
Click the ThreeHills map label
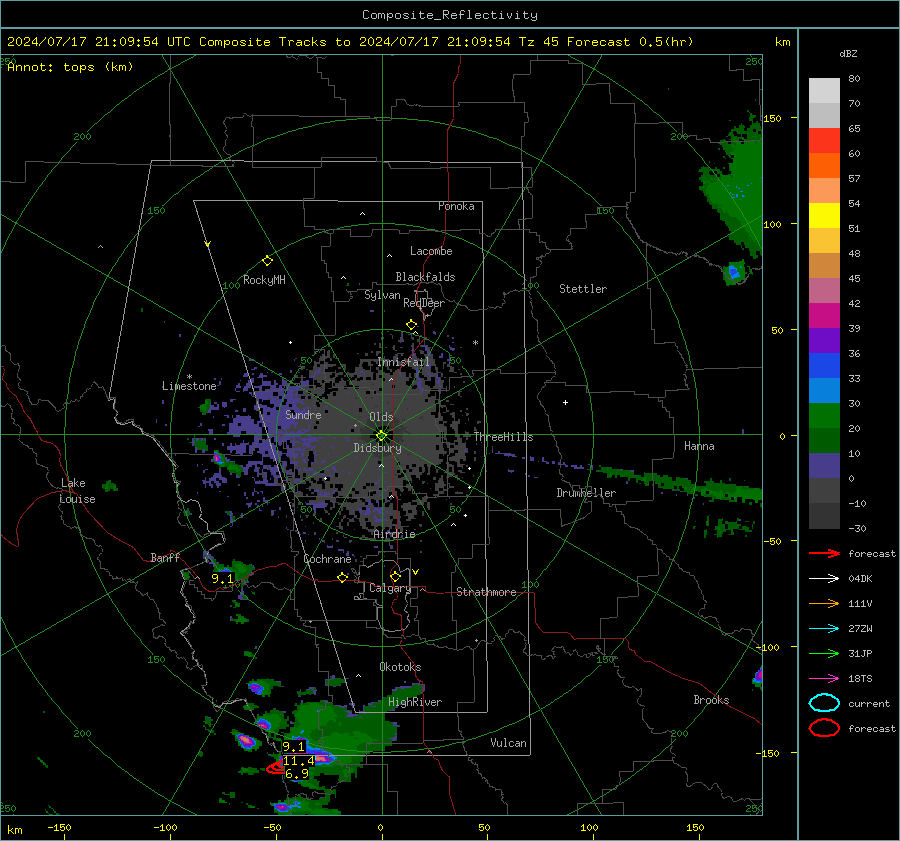click(x=503, y=437)
